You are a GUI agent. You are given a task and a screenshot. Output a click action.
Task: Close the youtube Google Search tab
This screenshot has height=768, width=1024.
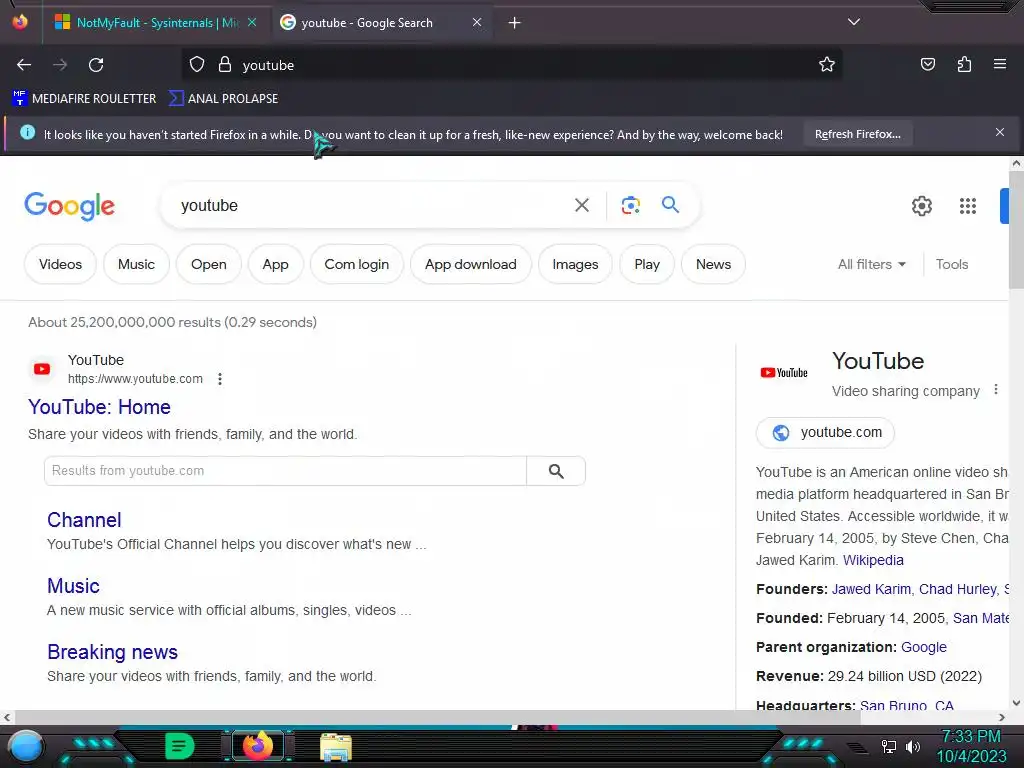point(477,22)
